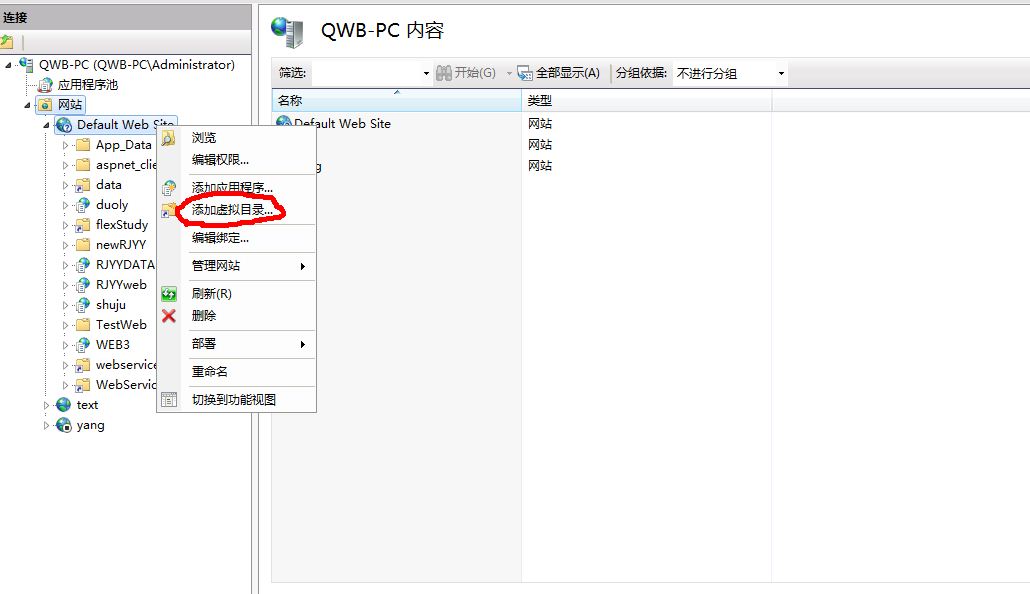Image resolution: width=1030 pixels, height=594 pixels.
Task: Select the WebService tree item
Action: (125, 385)
